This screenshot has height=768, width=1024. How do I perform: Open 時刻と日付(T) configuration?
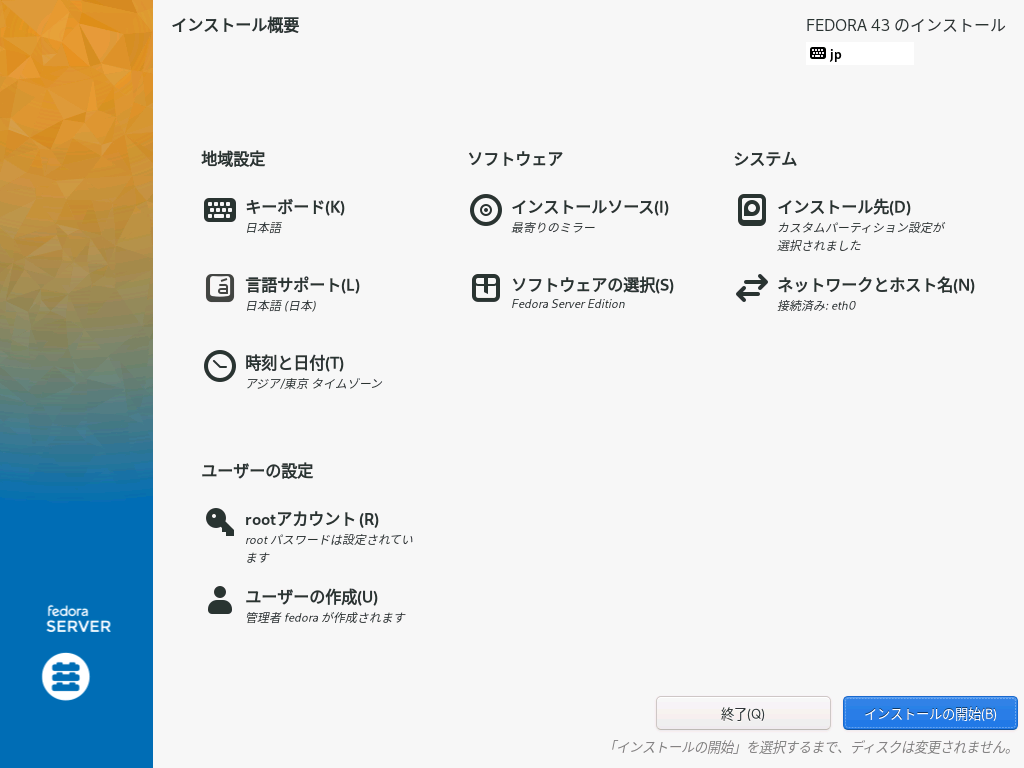click(x=294, y=363)
